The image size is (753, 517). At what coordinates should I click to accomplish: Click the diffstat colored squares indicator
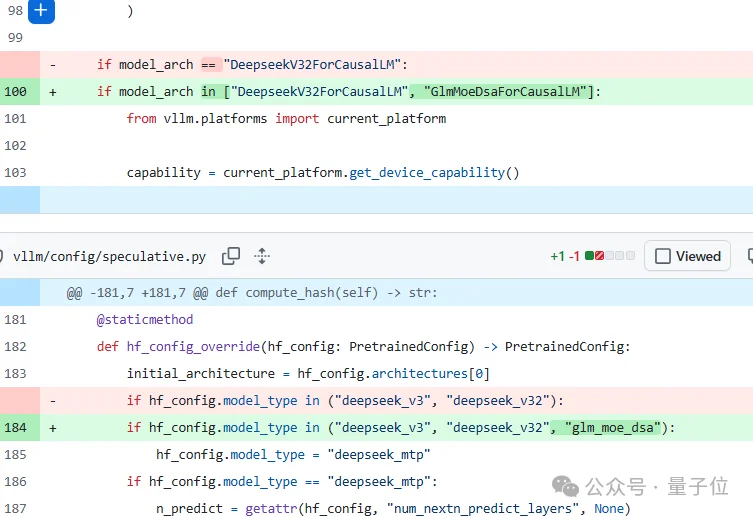click(610, 256)
